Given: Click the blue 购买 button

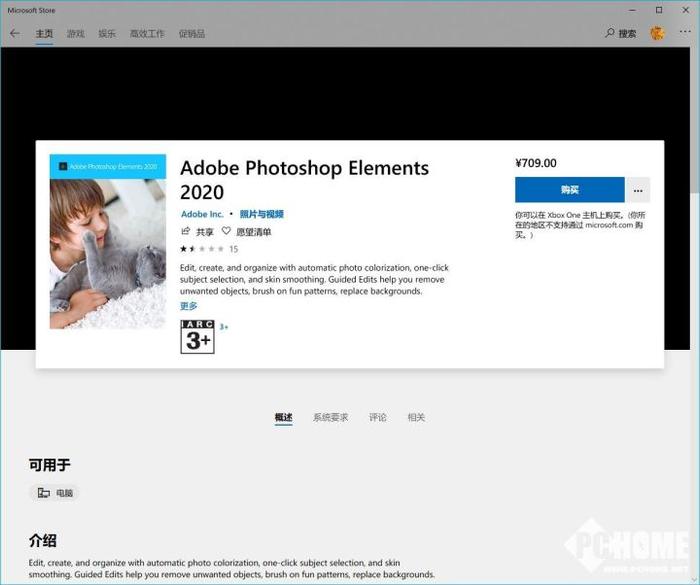Looking at the screenshot, I should point(570,190).
